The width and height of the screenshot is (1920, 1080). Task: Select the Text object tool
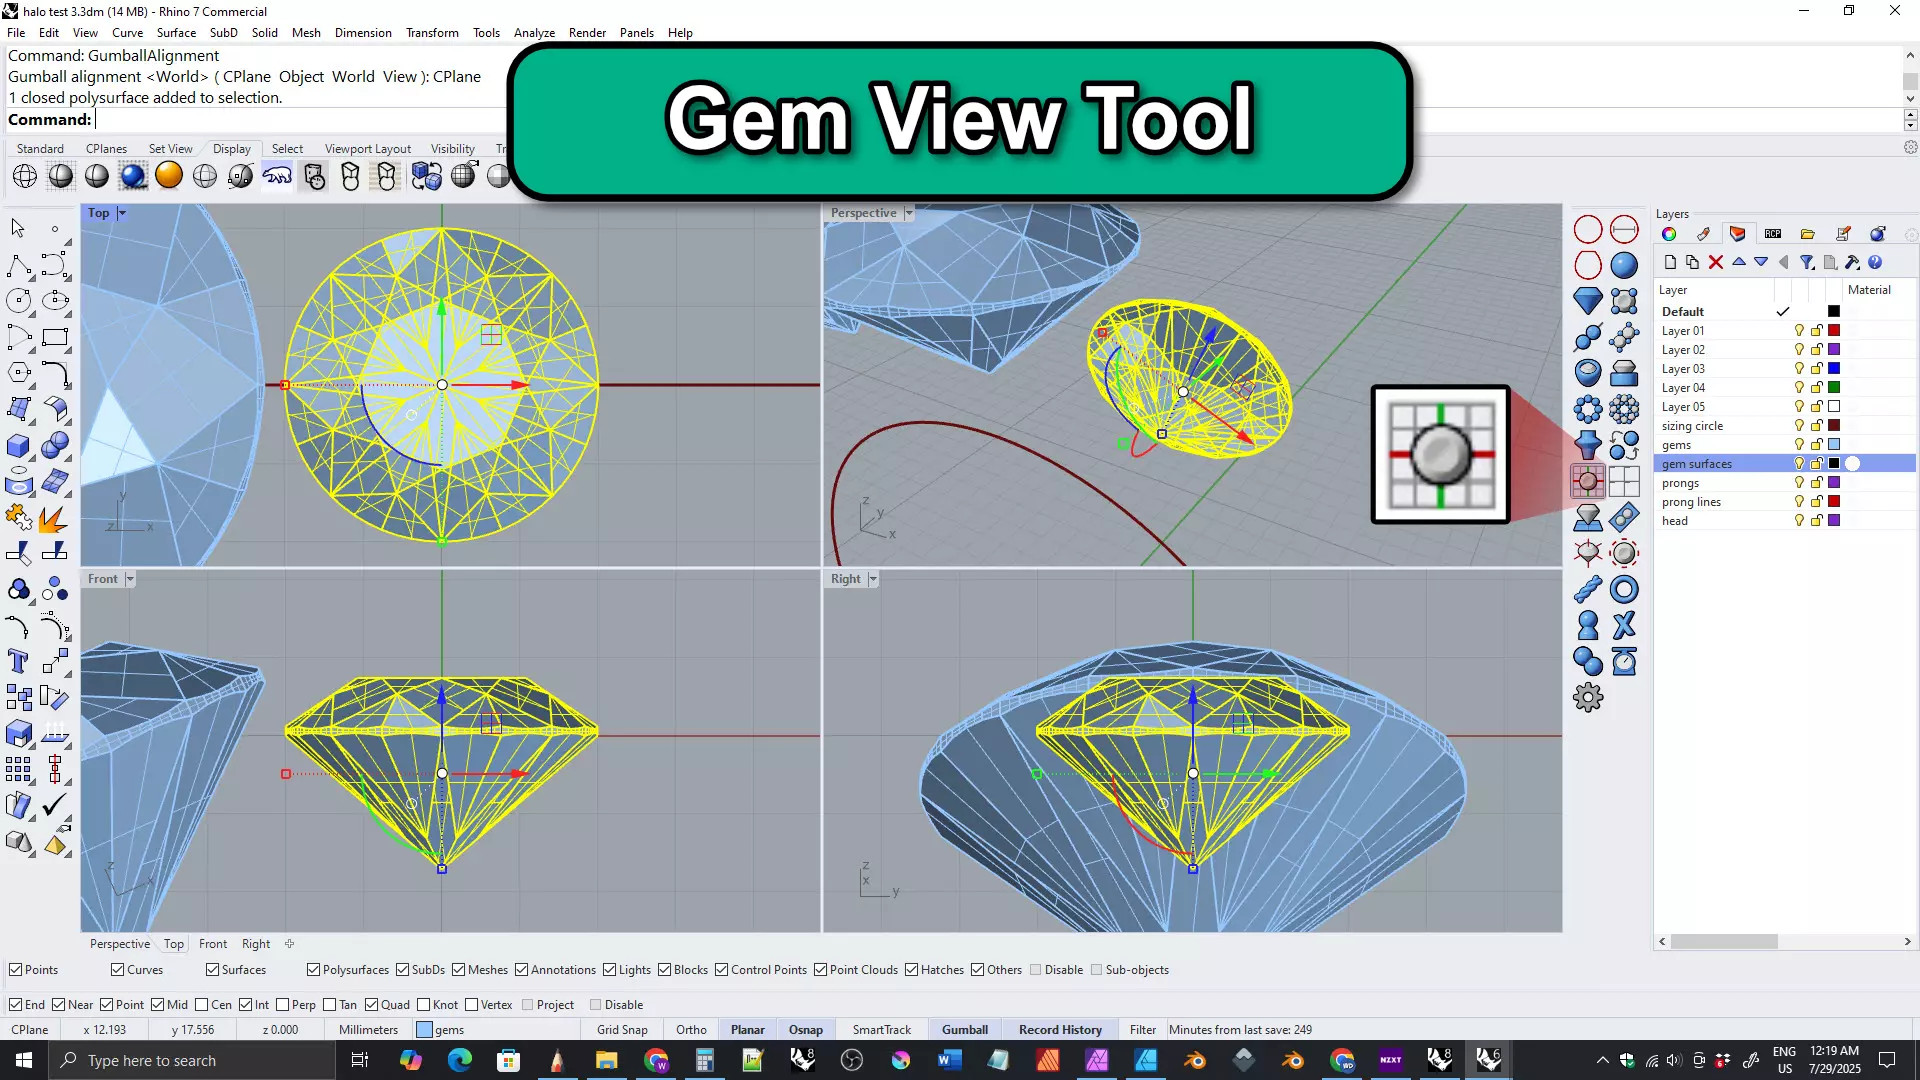pyautogui.click(x=18, y=661)
